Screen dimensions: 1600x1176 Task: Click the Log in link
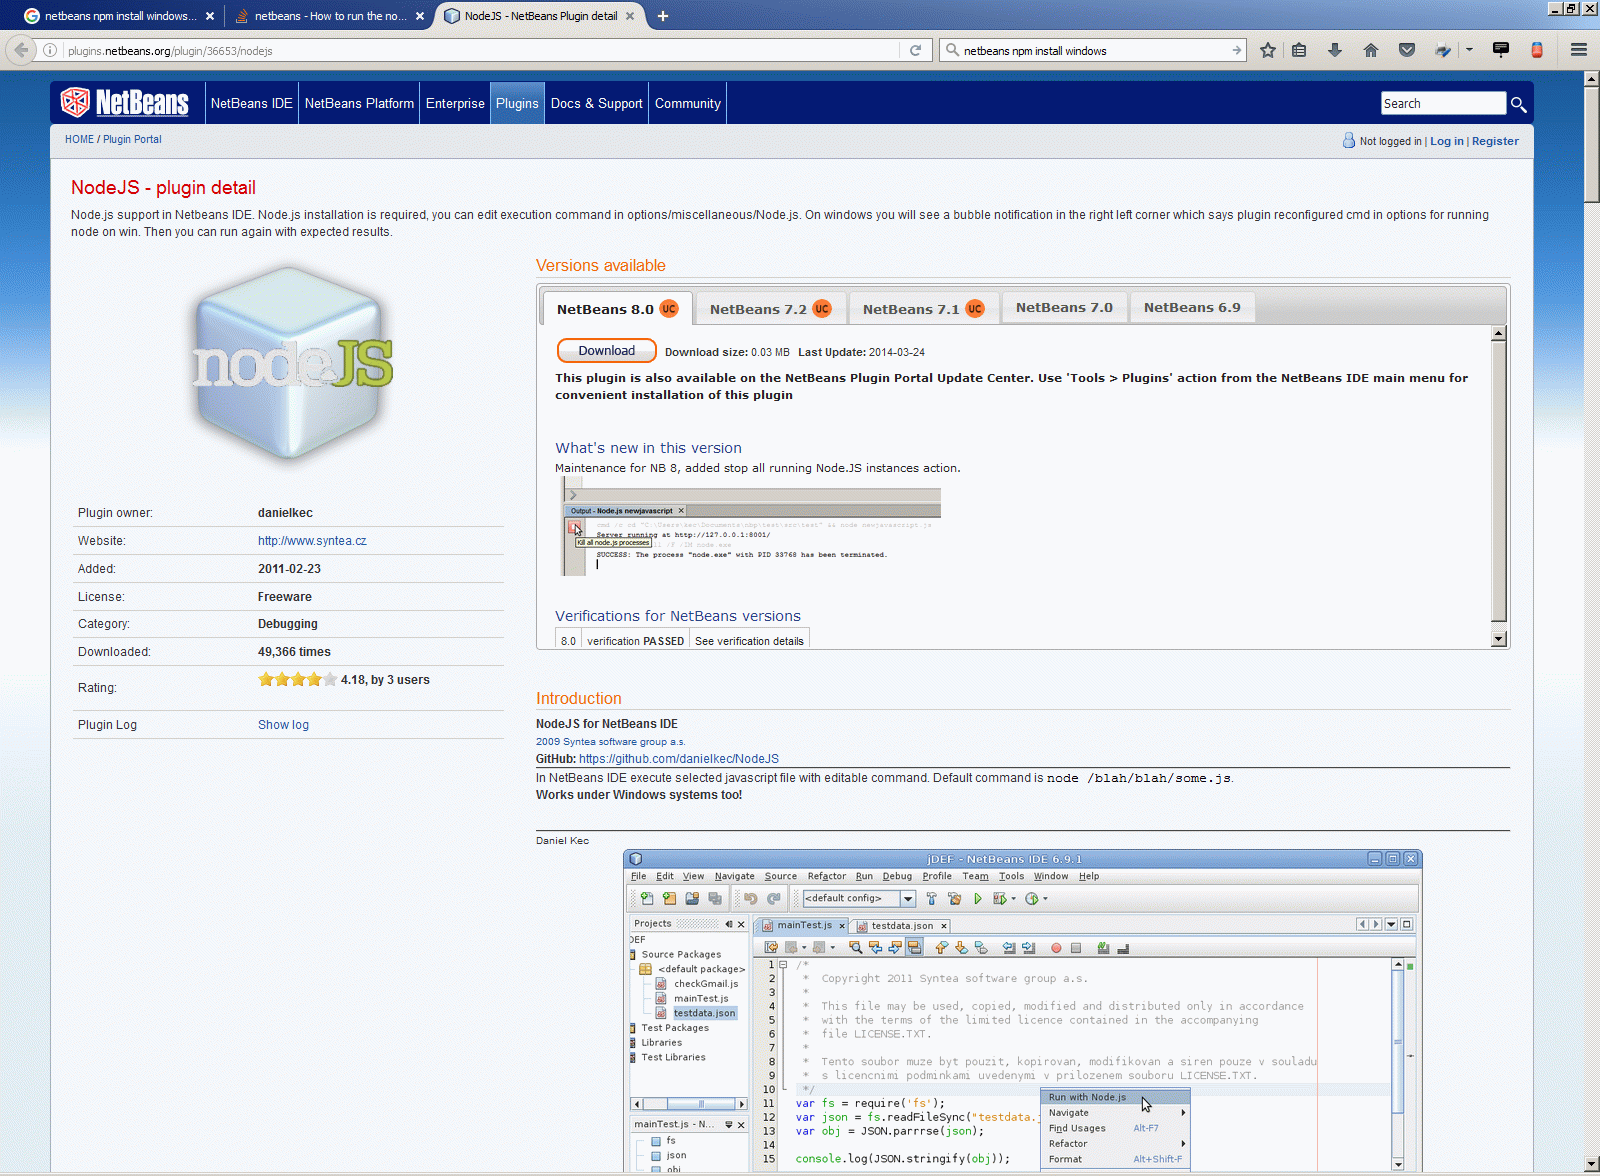[1446, 141]
